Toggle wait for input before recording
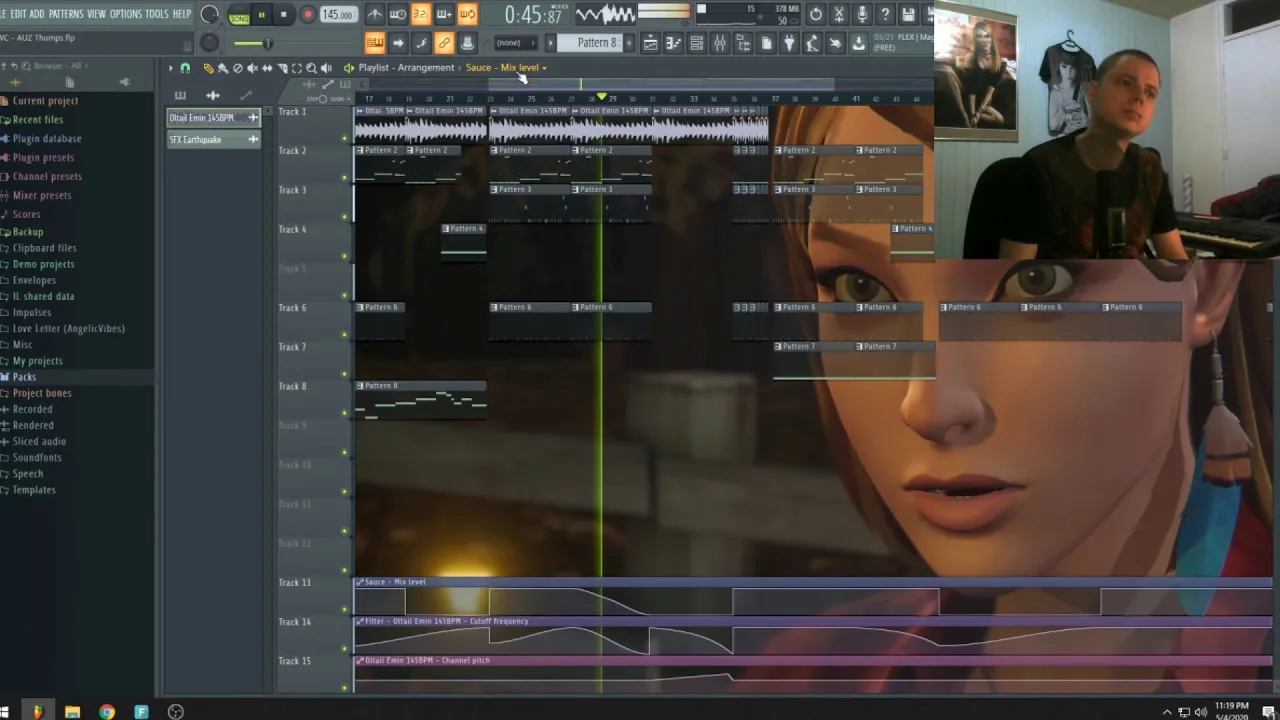The image size is (1280, 720). [x=398, y=14]
